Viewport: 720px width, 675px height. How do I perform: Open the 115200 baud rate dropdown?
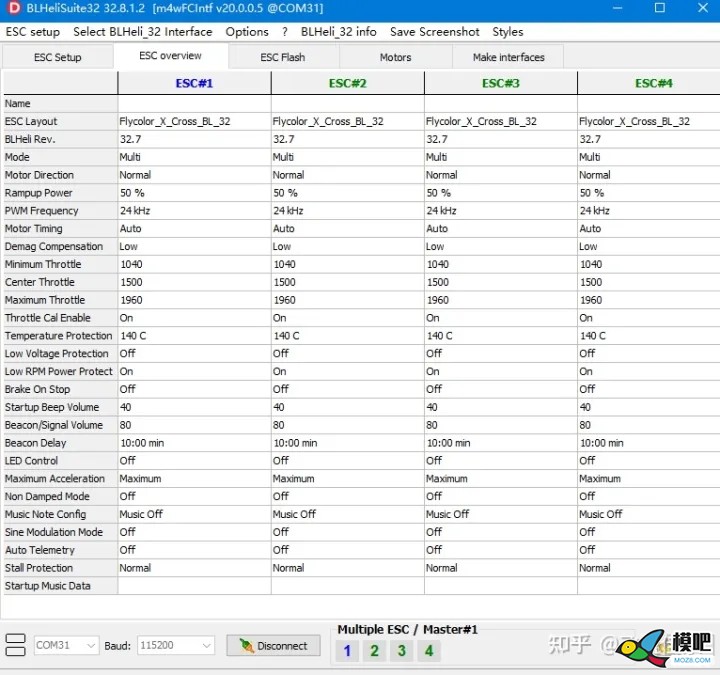coord(175,645)
